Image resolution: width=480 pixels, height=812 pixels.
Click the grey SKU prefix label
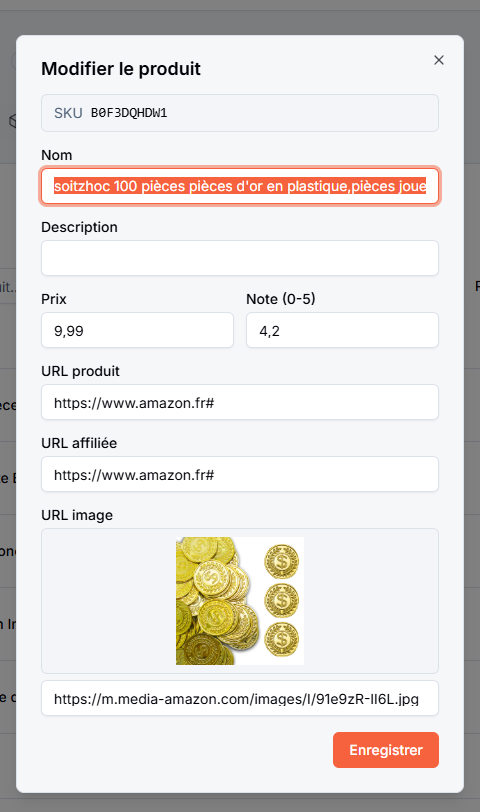coord(68,113)
